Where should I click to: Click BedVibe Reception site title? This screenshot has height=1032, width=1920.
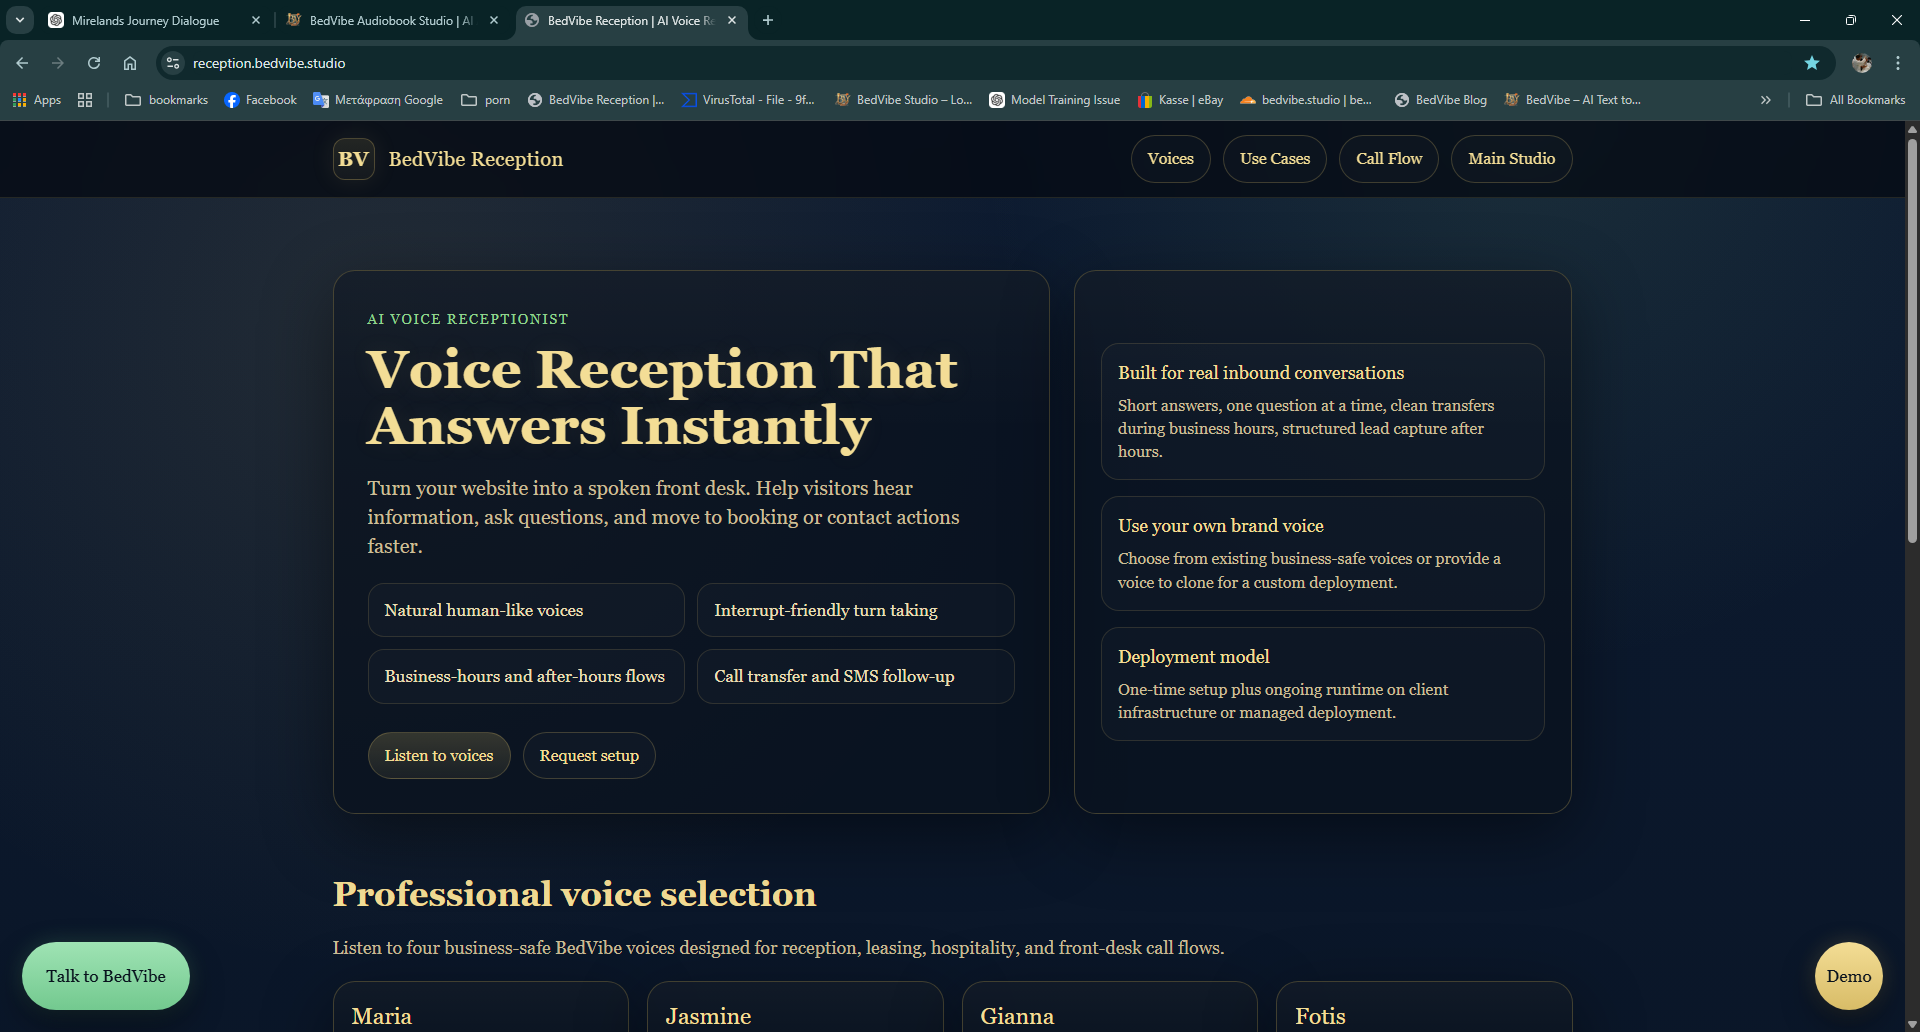(476, 159)
